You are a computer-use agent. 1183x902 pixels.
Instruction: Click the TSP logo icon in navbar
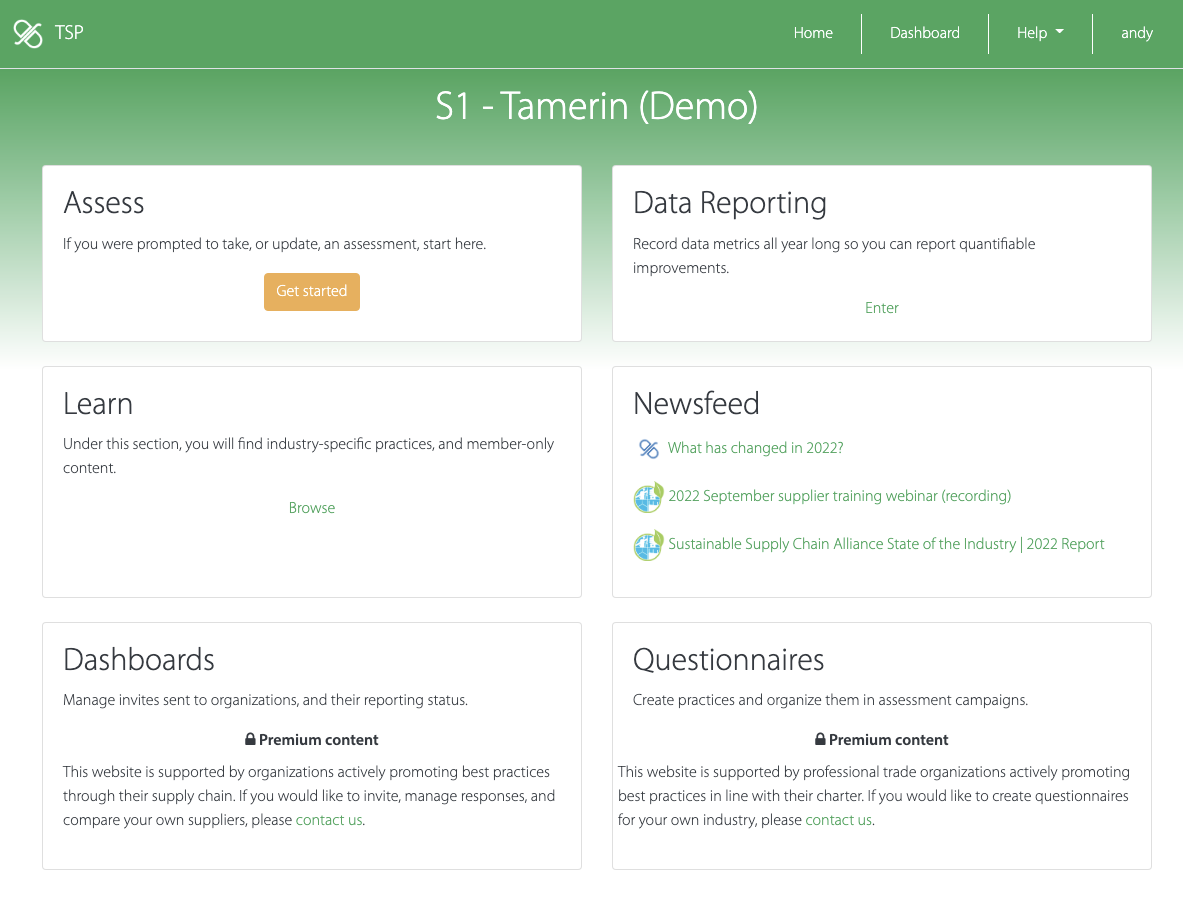(x=28, y=33)
